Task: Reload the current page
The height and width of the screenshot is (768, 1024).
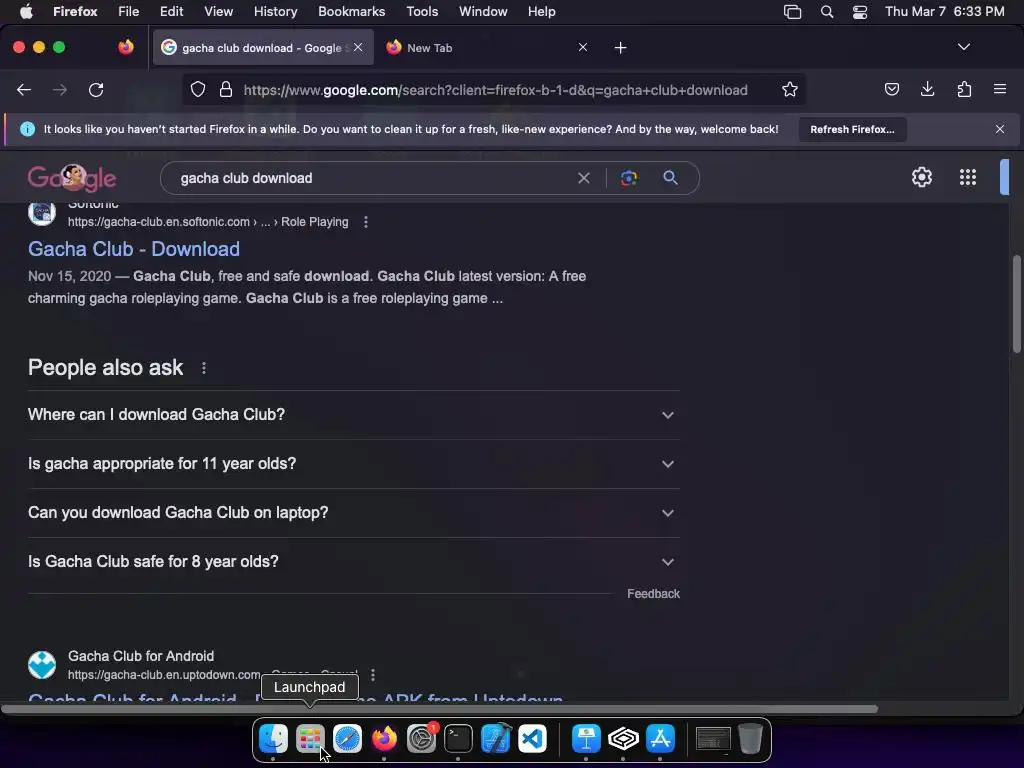Action: (x=96, y=89)
